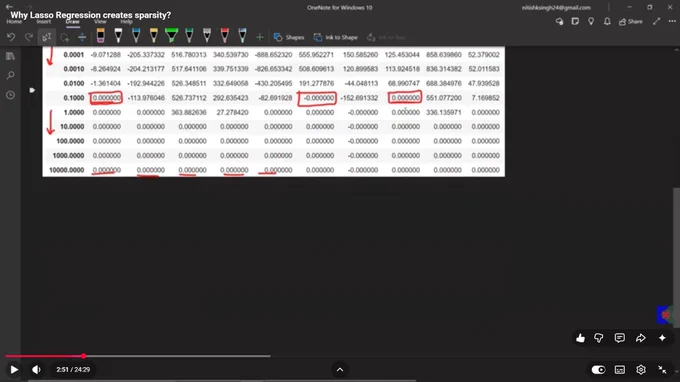
Task: Open the video comments
Action: [620, 338]
